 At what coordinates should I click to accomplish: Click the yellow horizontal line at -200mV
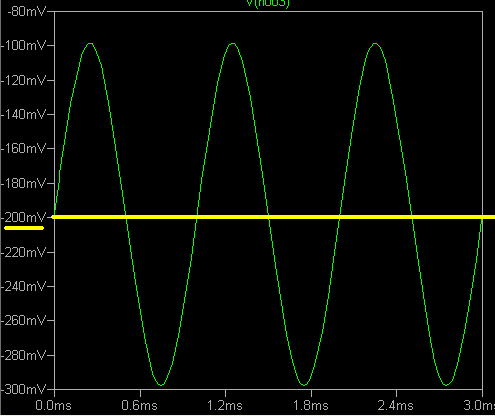coord(273,217)
